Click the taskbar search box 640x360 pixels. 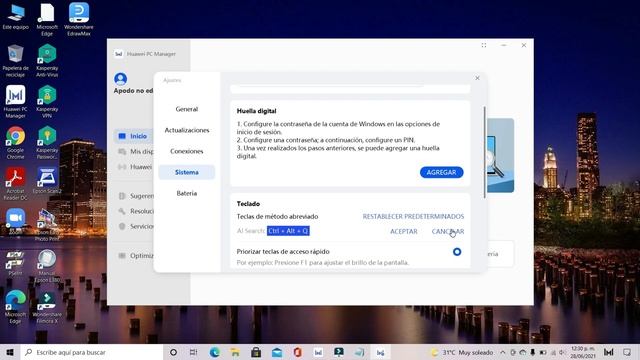pyautogui.click(x=91, y=352)
